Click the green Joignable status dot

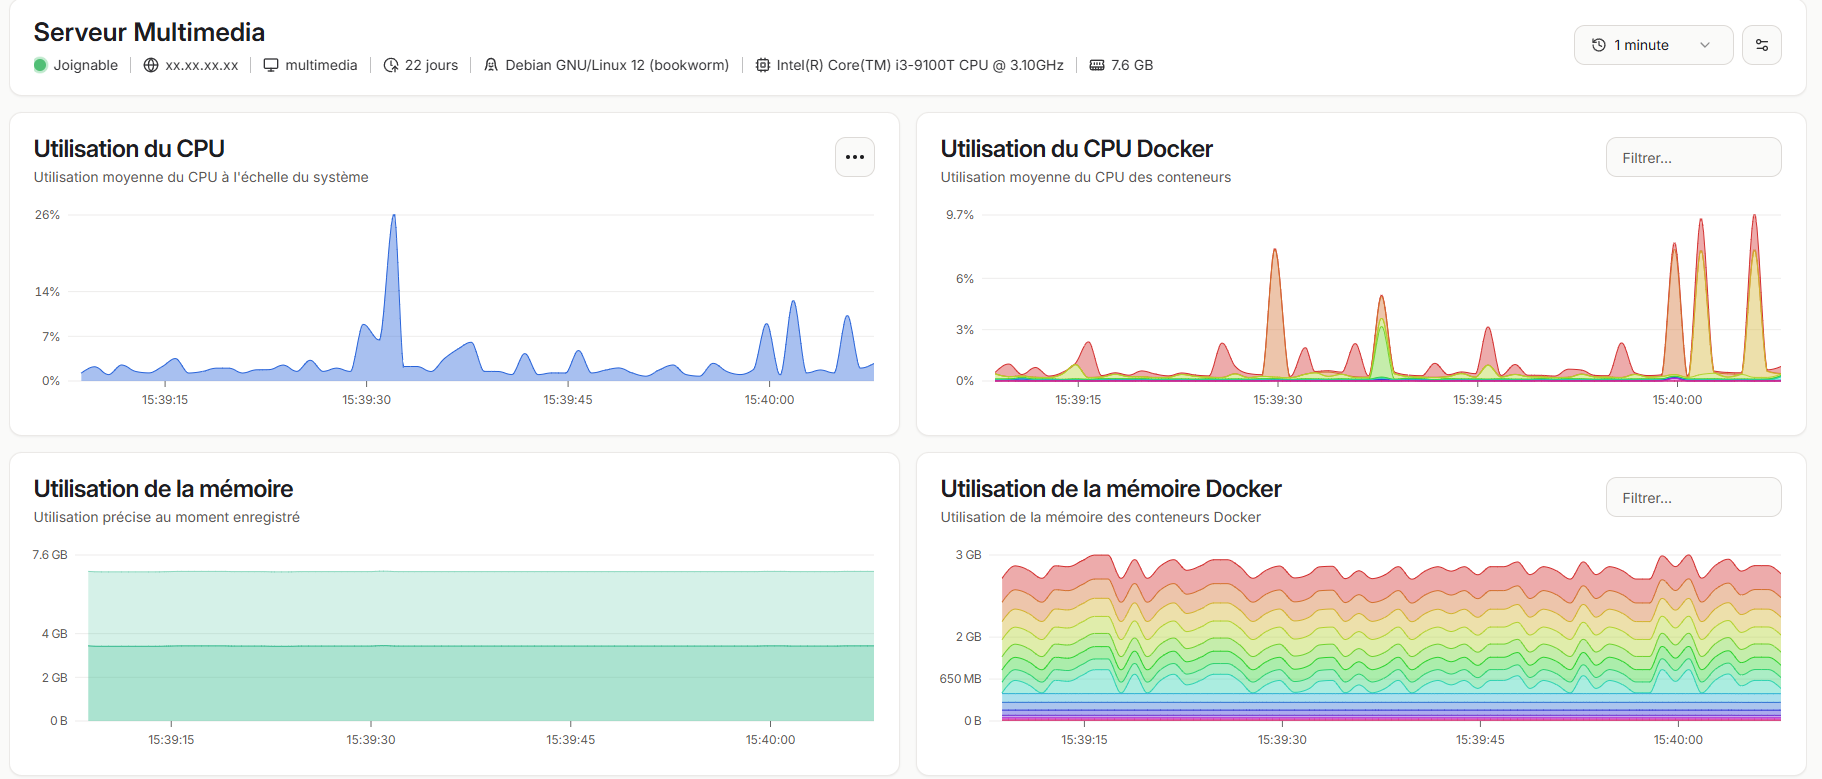tap(40, 65)
